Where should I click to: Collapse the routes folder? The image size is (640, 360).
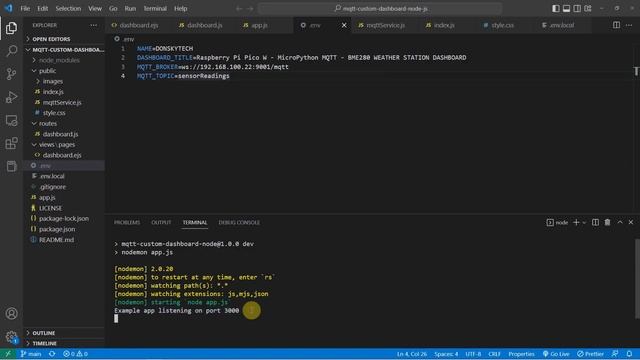pos(64,123)
